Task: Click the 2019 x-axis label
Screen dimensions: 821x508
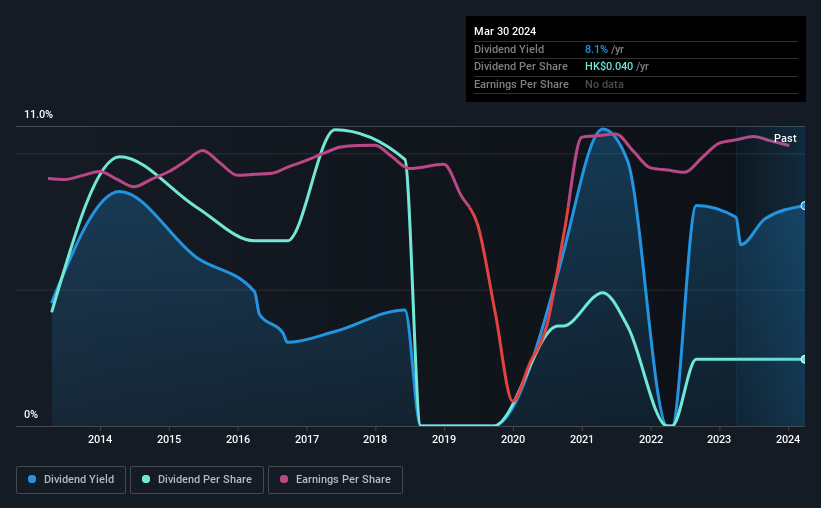Action: click(x=444, y=439)
